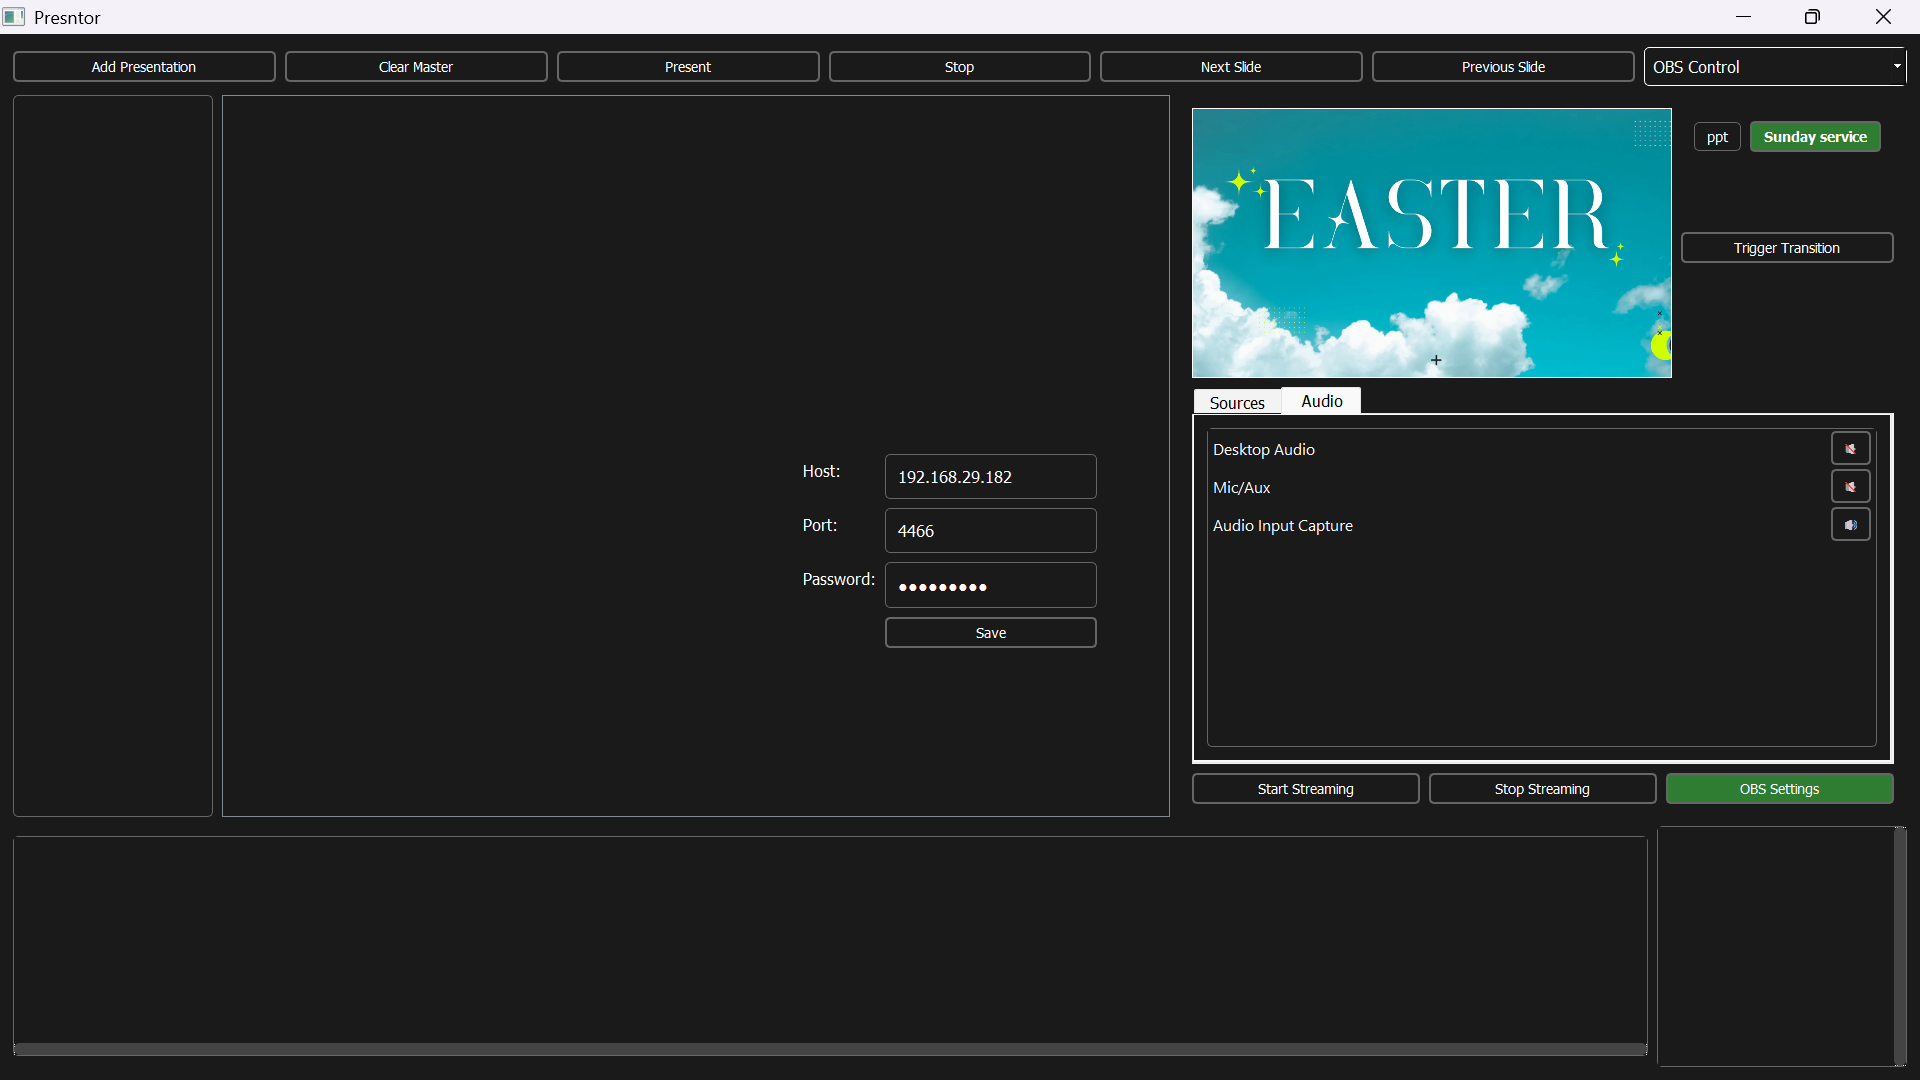This screenshot has height=1080, width=1920.
Task: Save the OBS connection details
Action: coord(990,632)
